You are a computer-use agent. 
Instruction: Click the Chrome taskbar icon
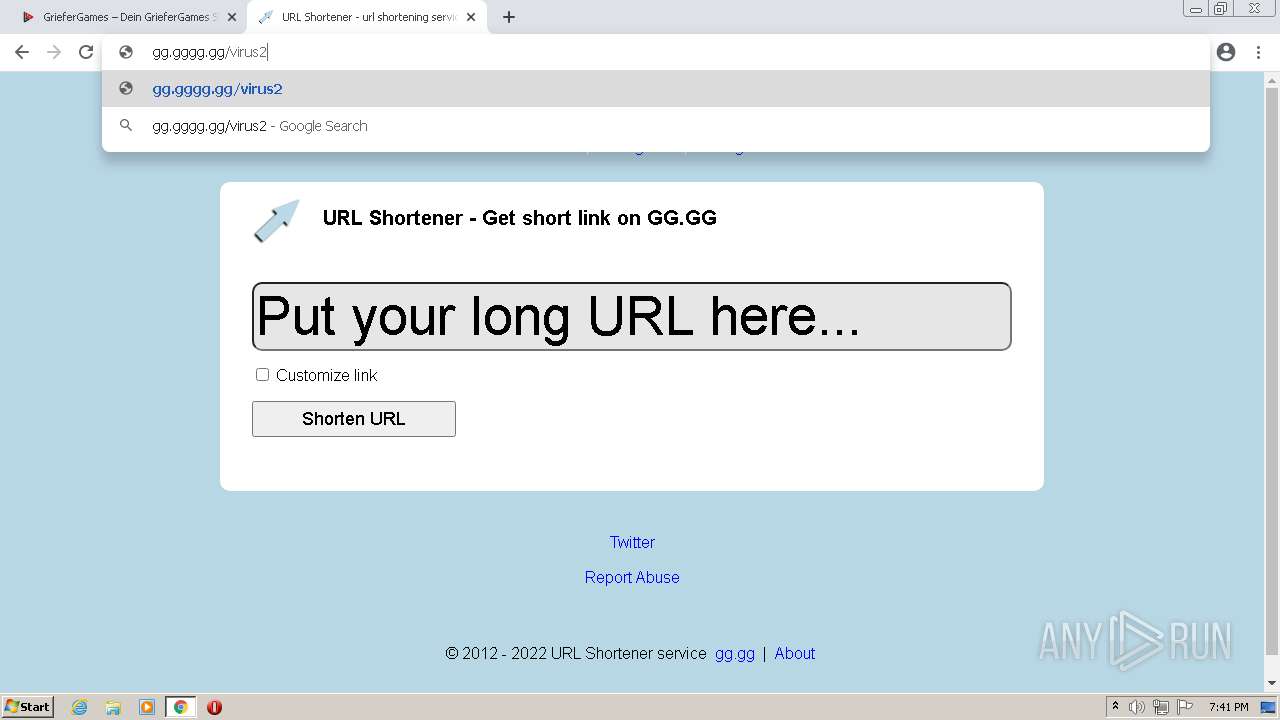(x=180, y=707)
